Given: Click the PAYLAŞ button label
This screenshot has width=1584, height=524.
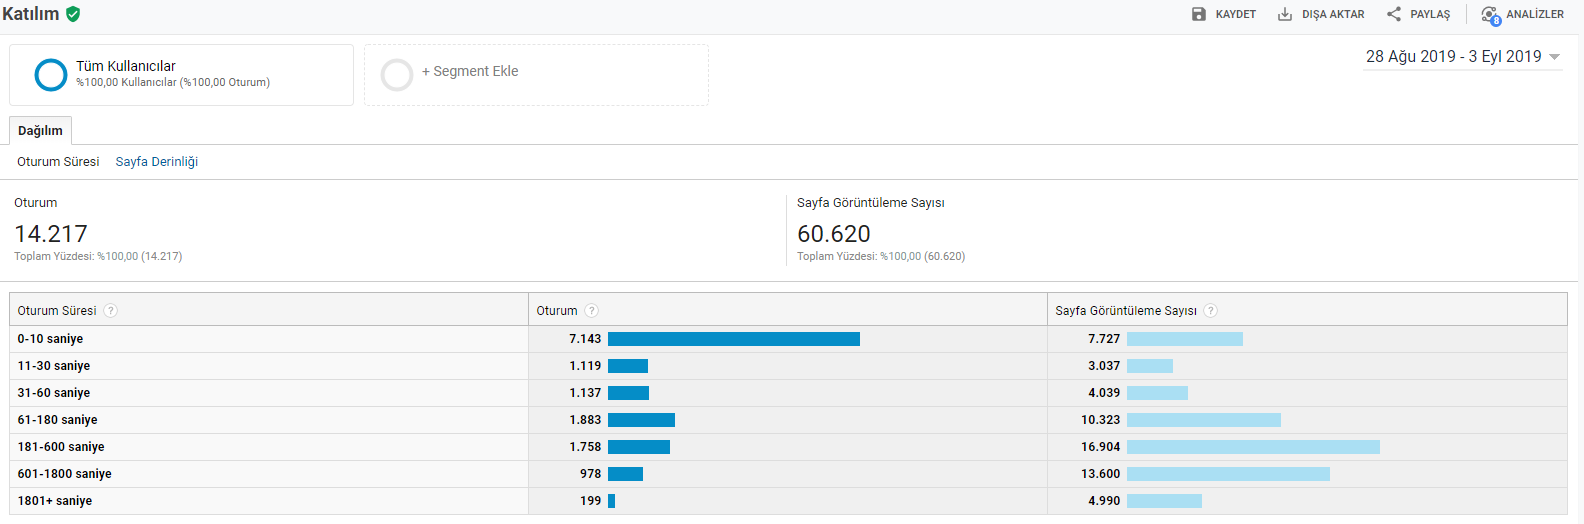Looking at the screenshot, I should (1430, 15).
